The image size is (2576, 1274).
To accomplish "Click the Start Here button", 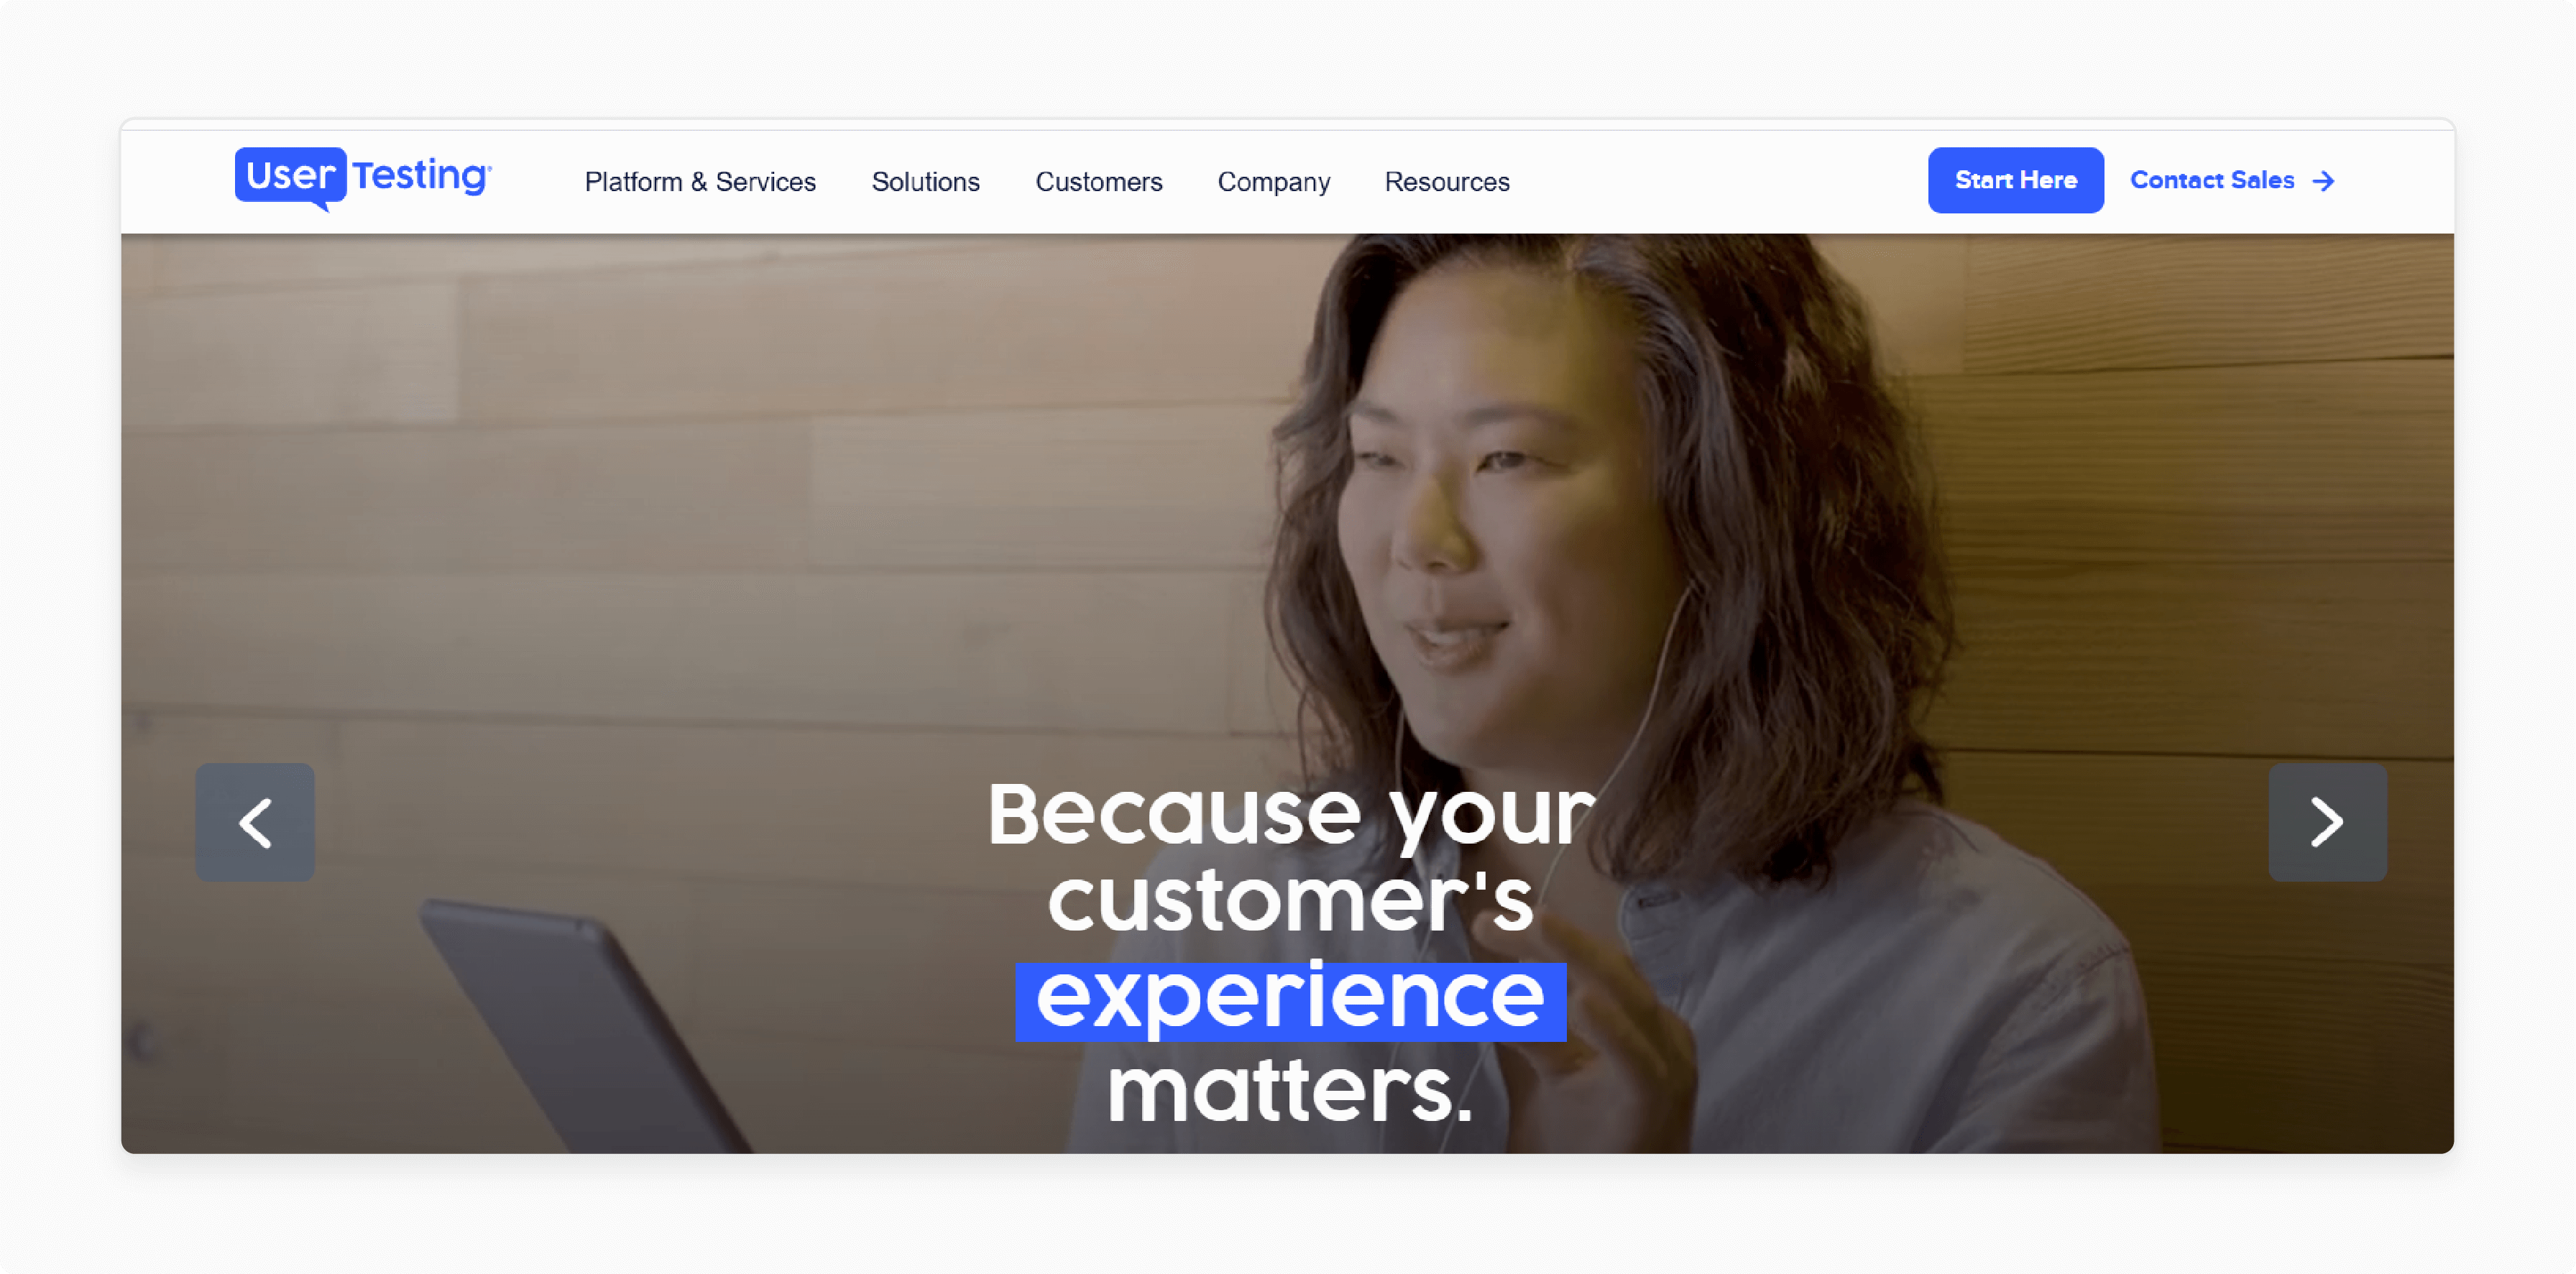I will pos(2012,180).
